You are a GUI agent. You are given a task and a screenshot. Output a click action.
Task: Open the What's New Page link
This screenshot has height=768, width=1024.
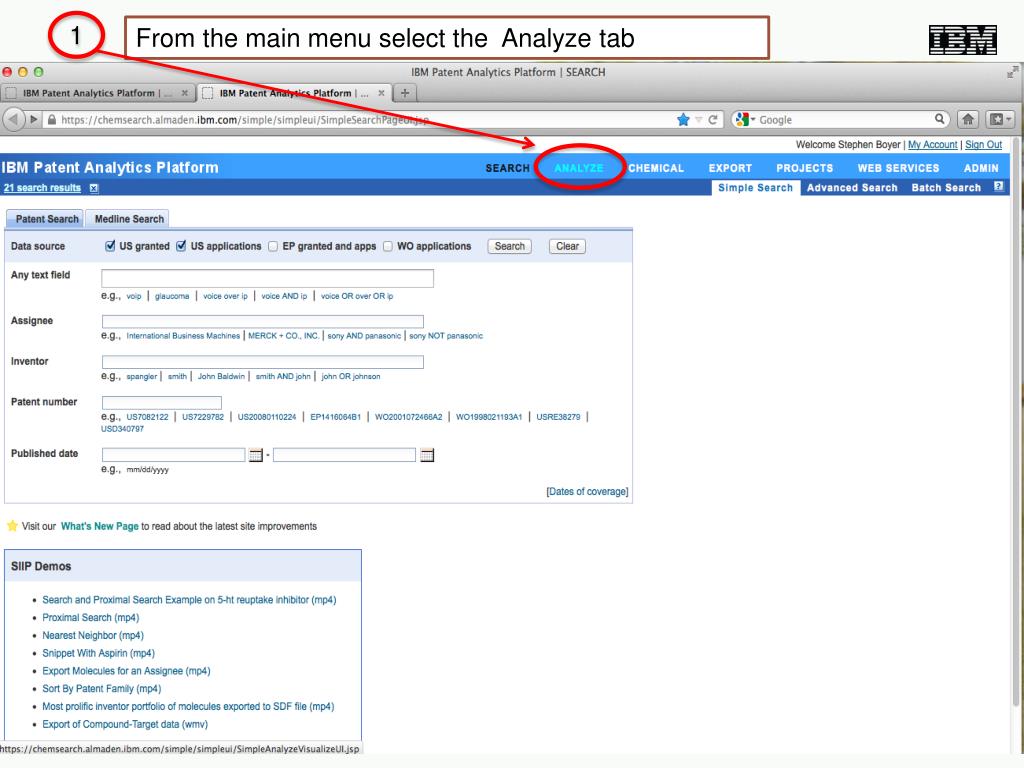click(x=100, y=526)
